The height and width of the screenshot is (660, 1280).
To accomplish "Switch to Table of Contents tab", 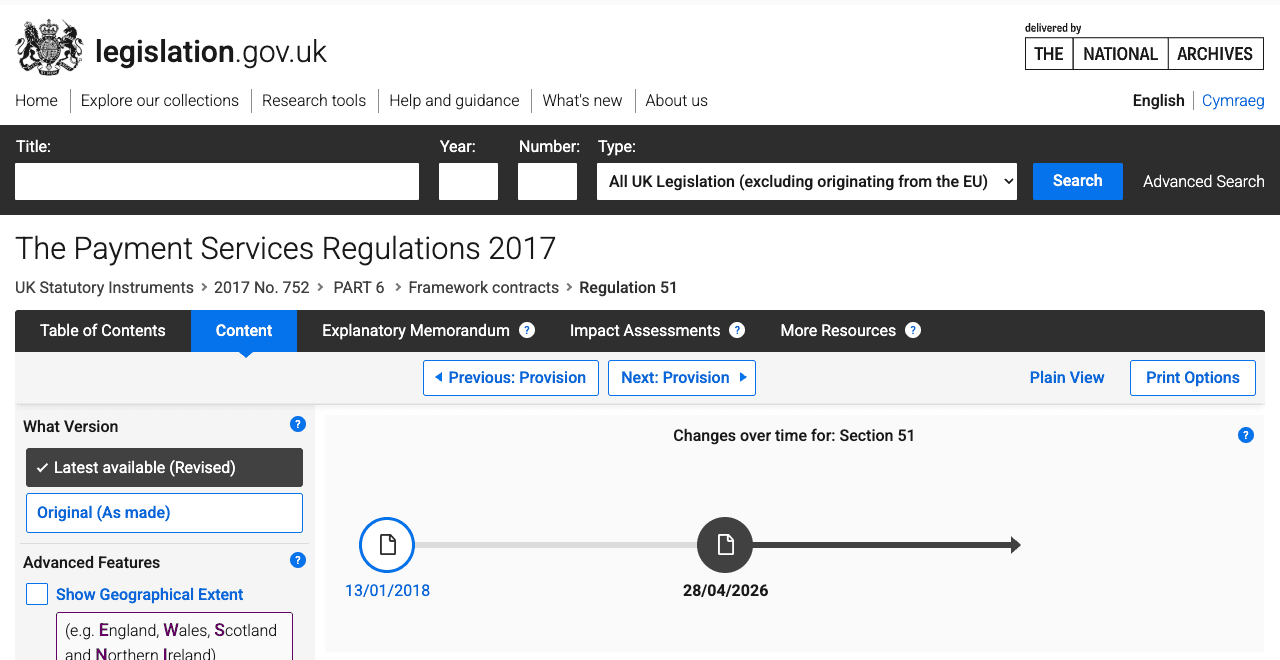I will tap(103, 331).
